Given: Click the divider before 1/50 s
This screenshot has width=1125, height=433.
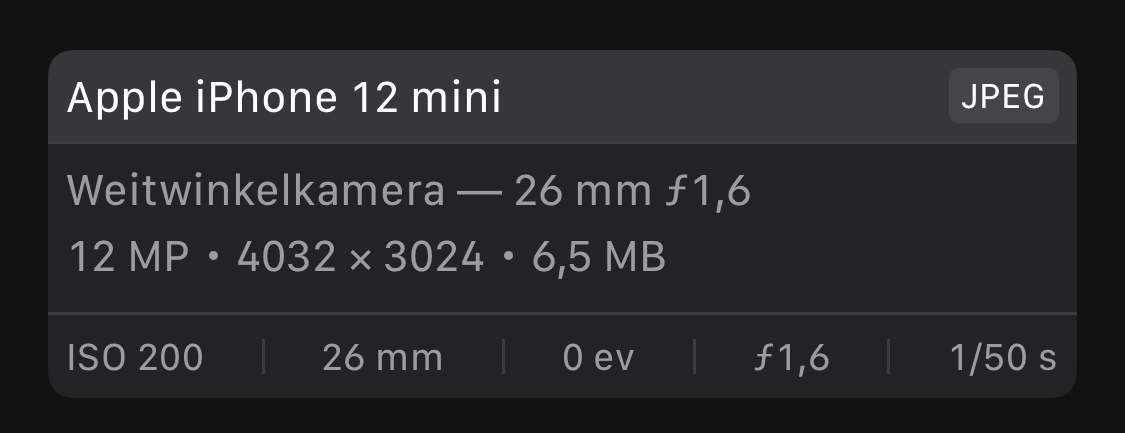Looking at the screenshot, I should pos(887,357).
